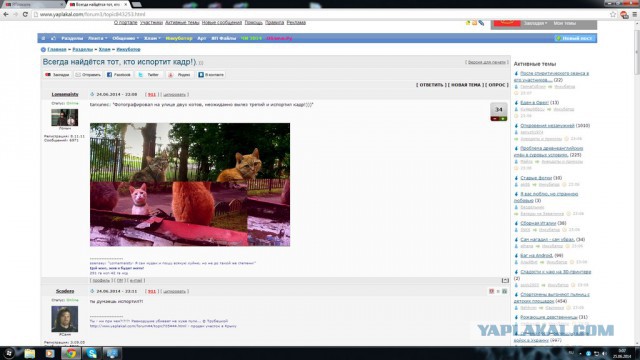Click the address bar URL field
This screenshot has width=640, height=360.
click(322, 14)
